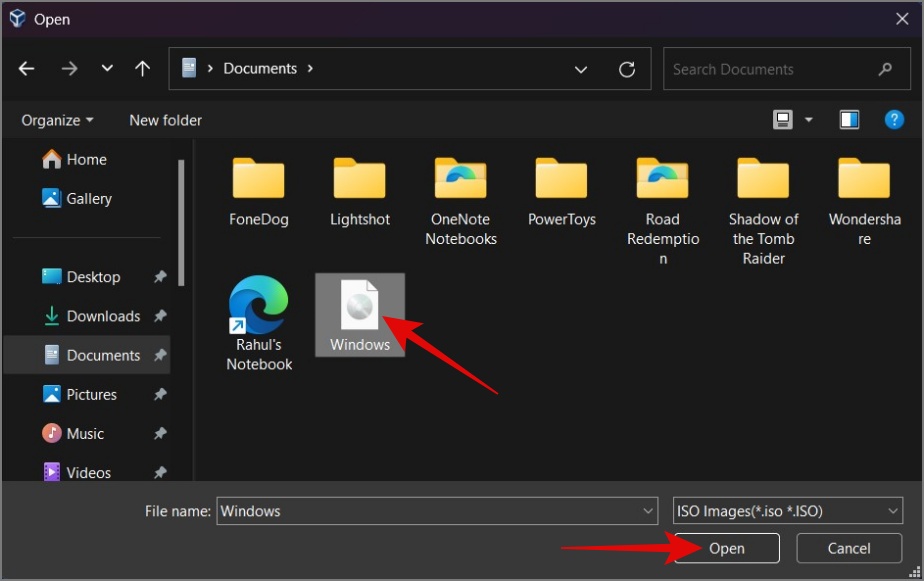
Task: Select the Windows ISO file
Action: coord(359,315)
